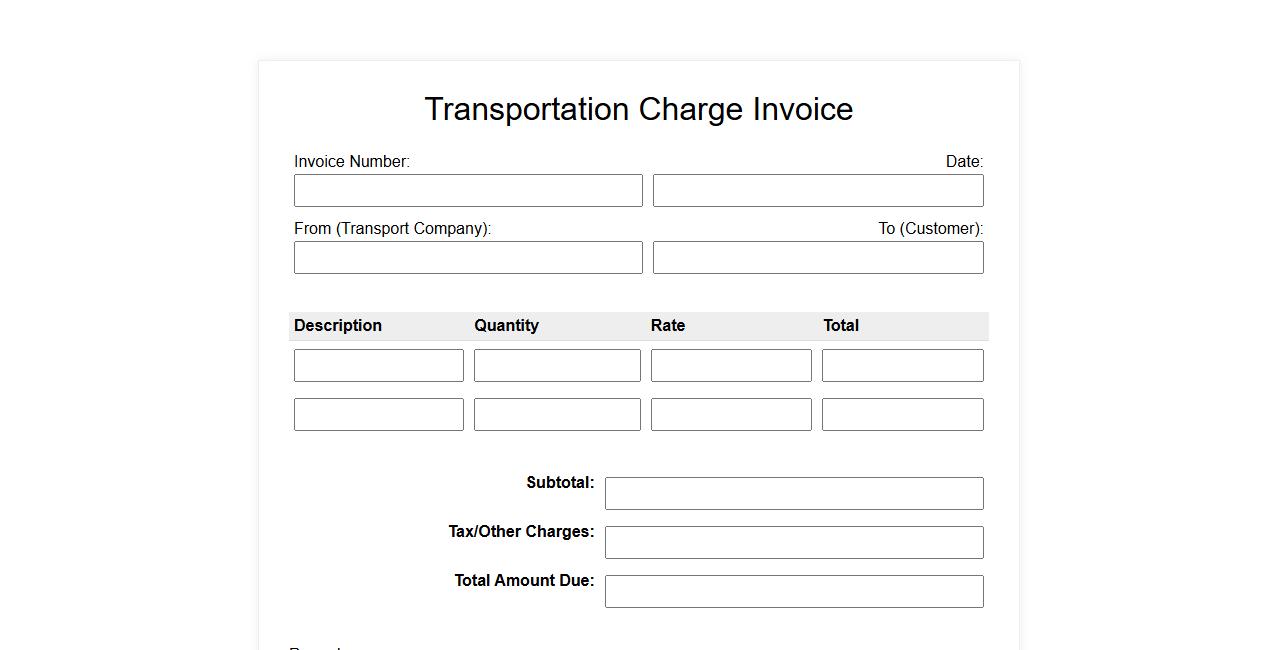Focus the first row Rate field
This screenshot has height=650, width=1278.
(731, 366)
